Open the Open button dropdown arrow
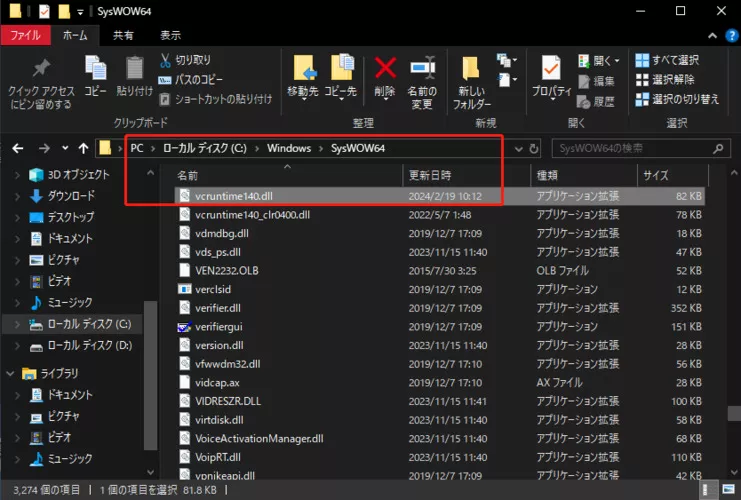Viewport: 741px width, 500px height. 617,60
